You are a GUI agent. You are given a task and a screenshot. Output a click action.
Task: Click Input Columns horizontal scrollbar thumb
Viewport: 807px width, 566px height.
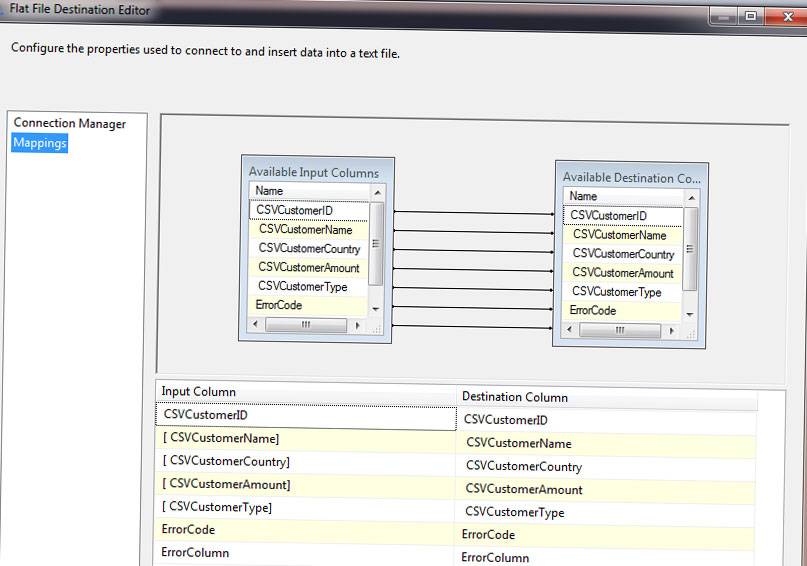tap(306, 325)
